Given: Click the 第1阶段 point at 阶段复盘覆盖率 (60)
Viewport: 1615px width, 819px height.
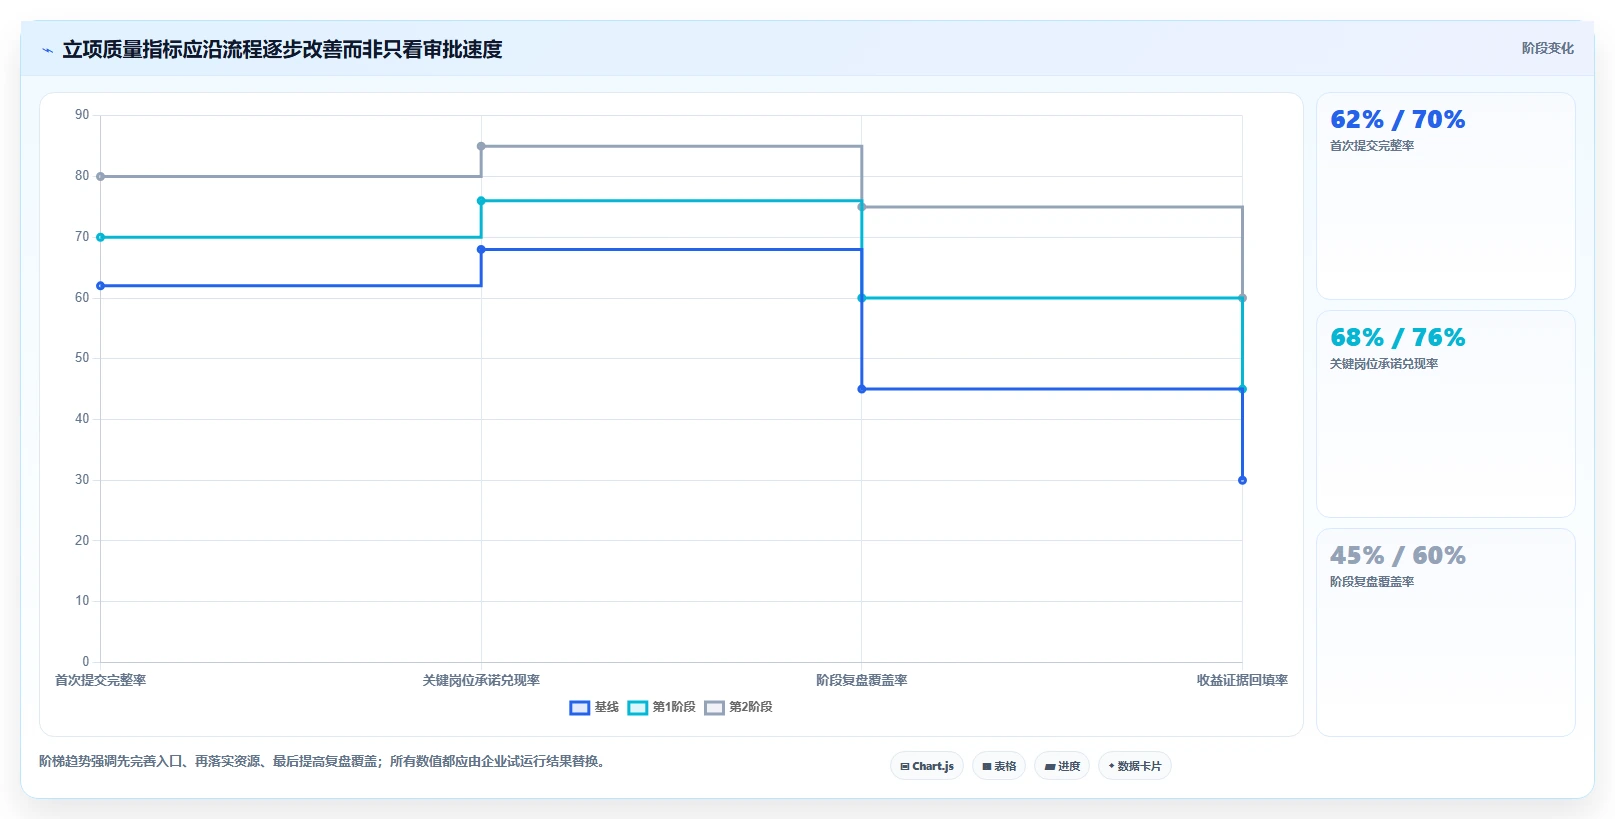Looking at the screenshot, I should coord(862,298).
